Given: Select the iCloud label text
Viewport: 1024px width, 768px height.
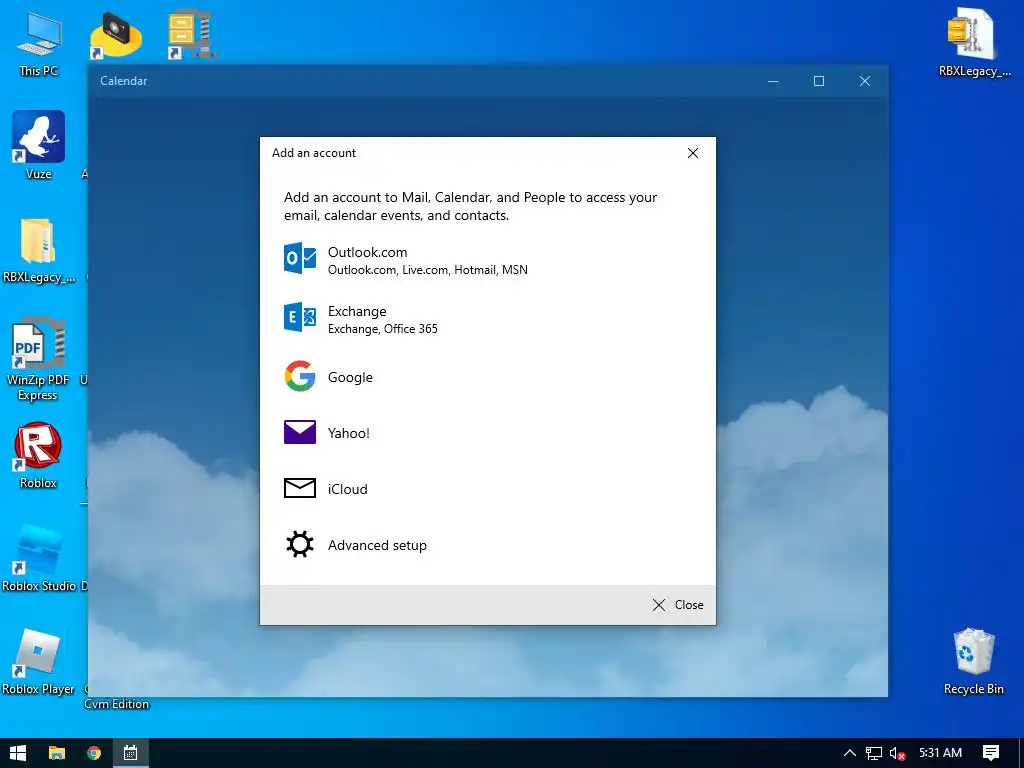Looking at the screenshot, I should pos(347,489).
